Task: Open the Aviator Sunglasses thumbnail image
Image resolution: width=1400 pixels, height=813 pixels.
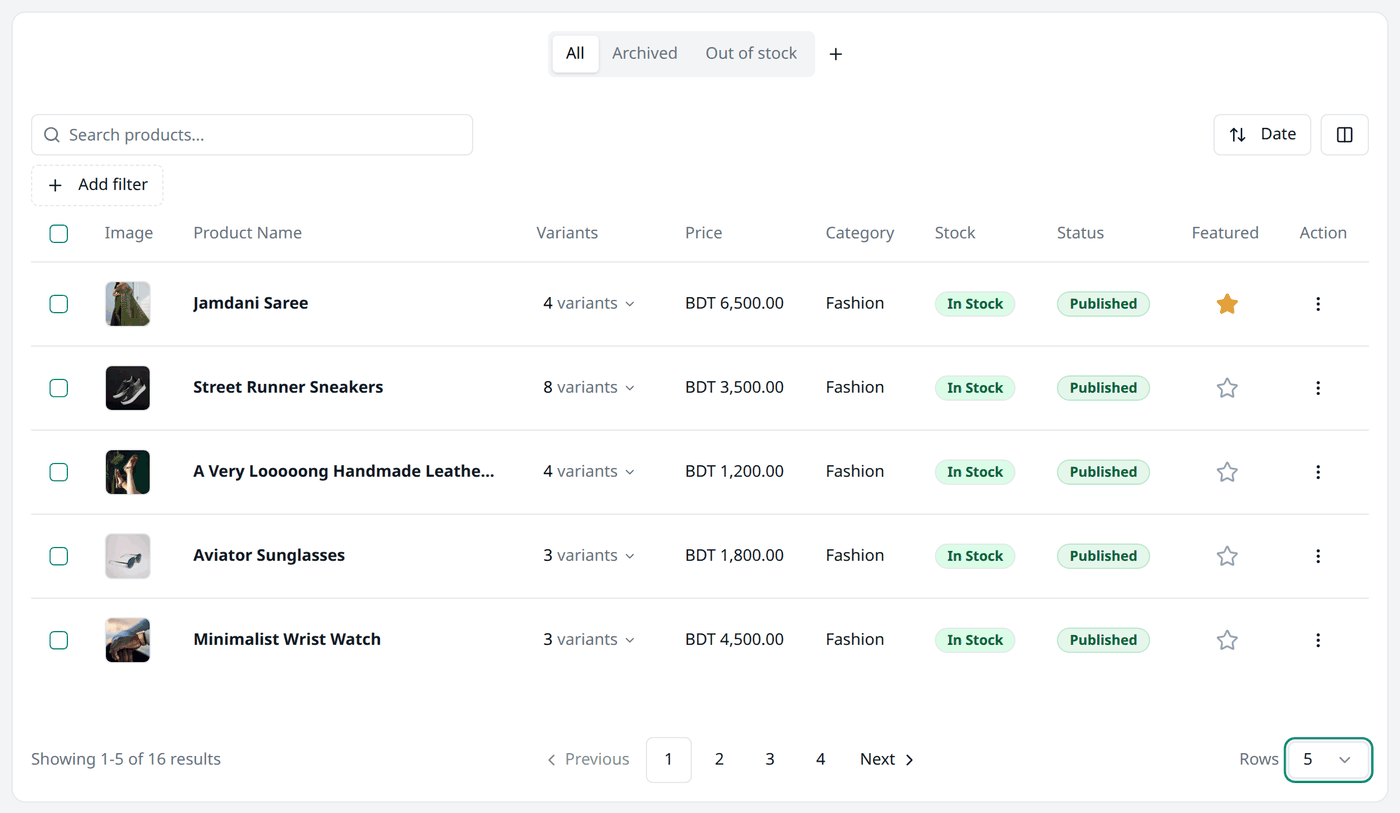Action: (128, 556)
